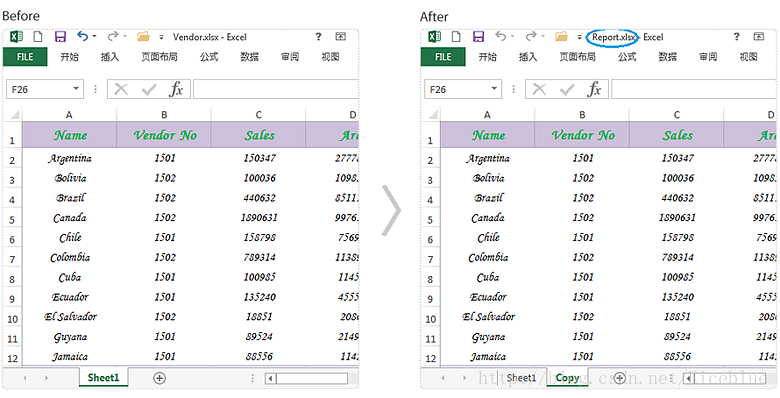Open Customize Quick Access dropdown in Vendor.xlsx
Image resolution: width=780 pixels, height=398 pixels.
pos(161,37)
